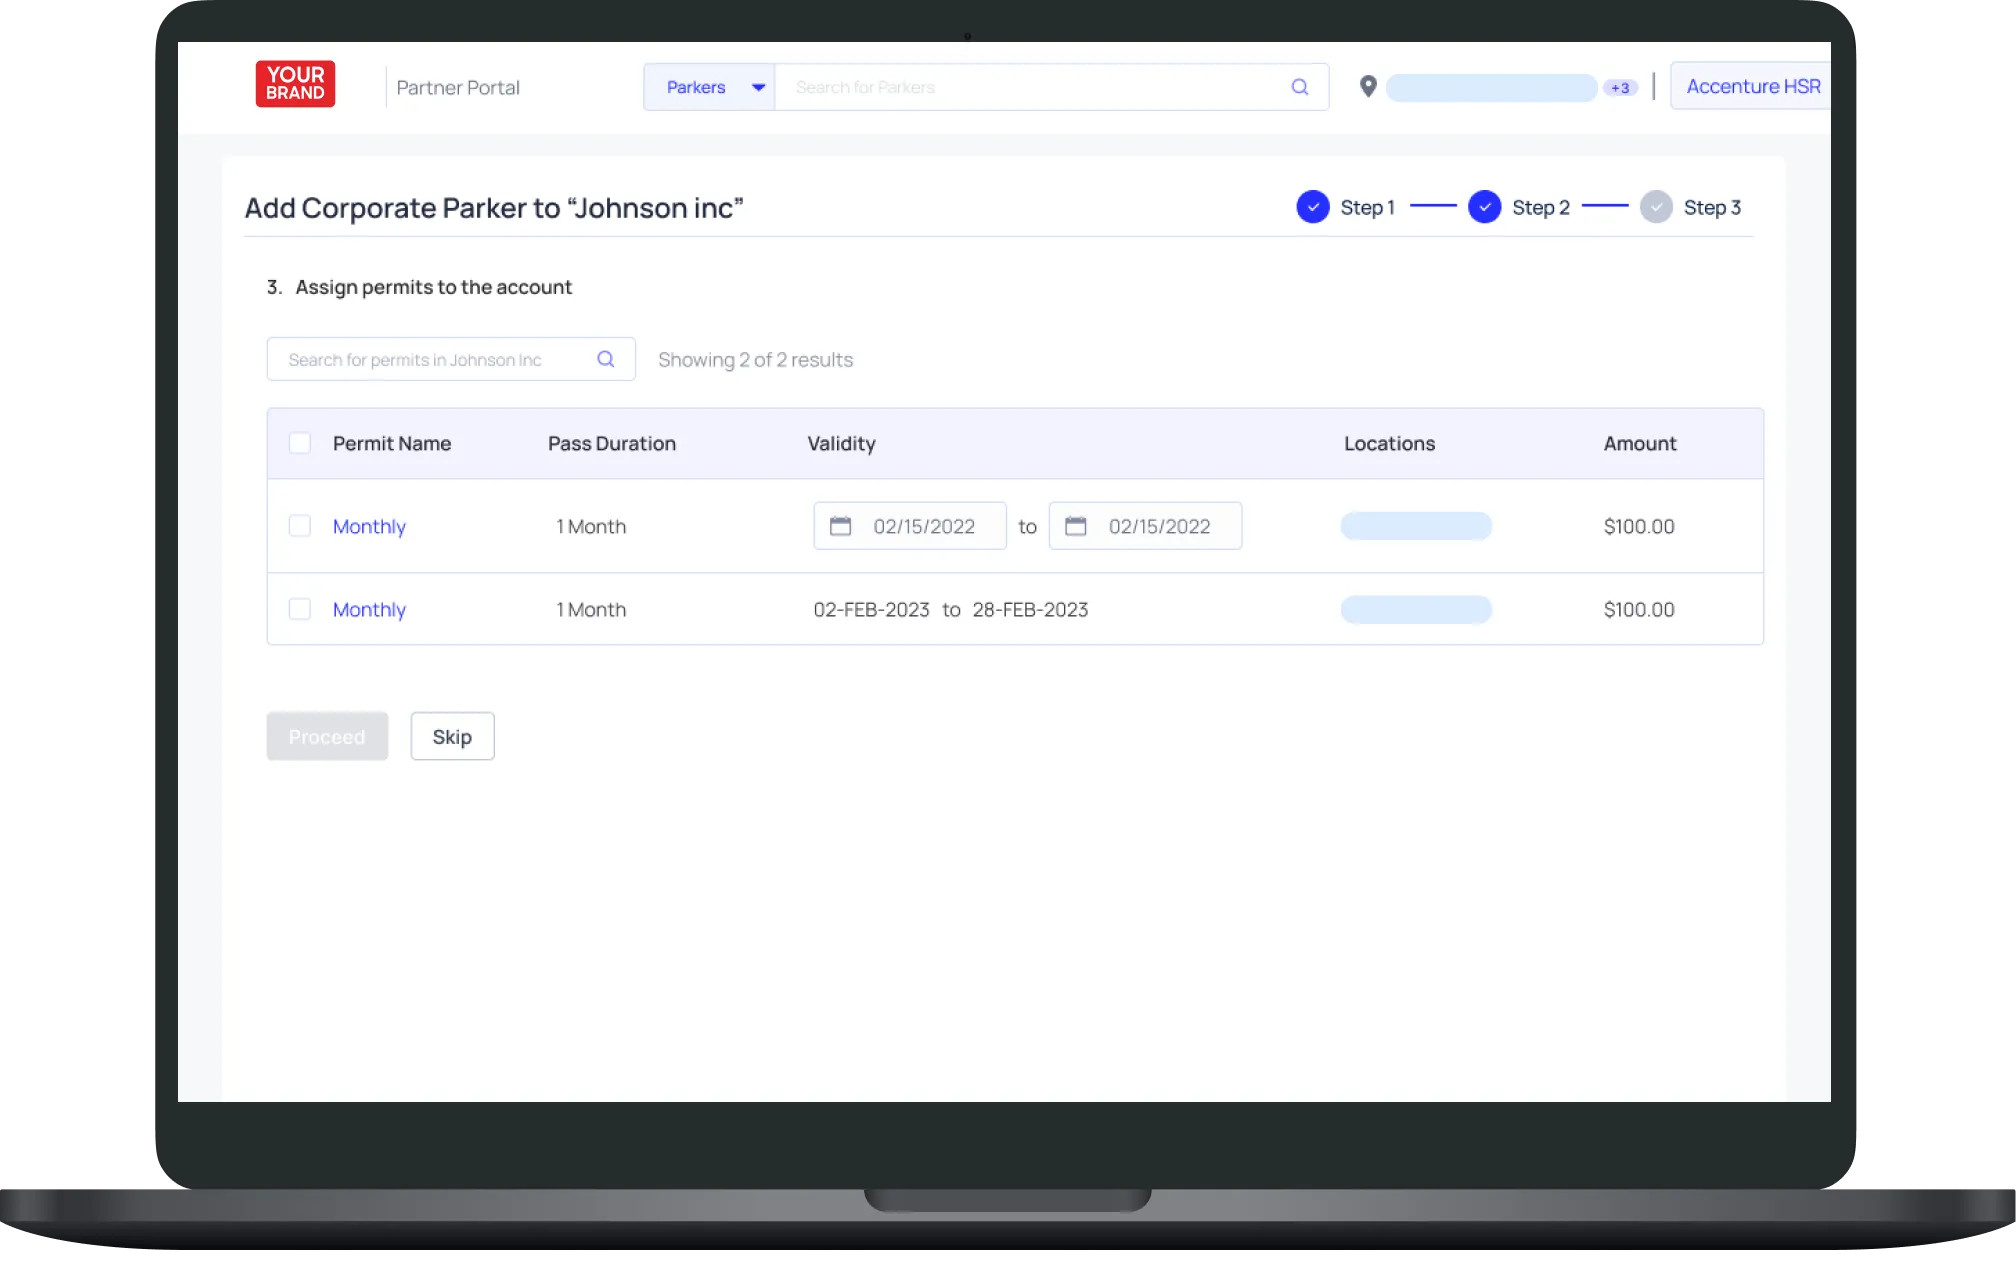
Task: Open the first Monthly permit link
Action: click(369, 526)
